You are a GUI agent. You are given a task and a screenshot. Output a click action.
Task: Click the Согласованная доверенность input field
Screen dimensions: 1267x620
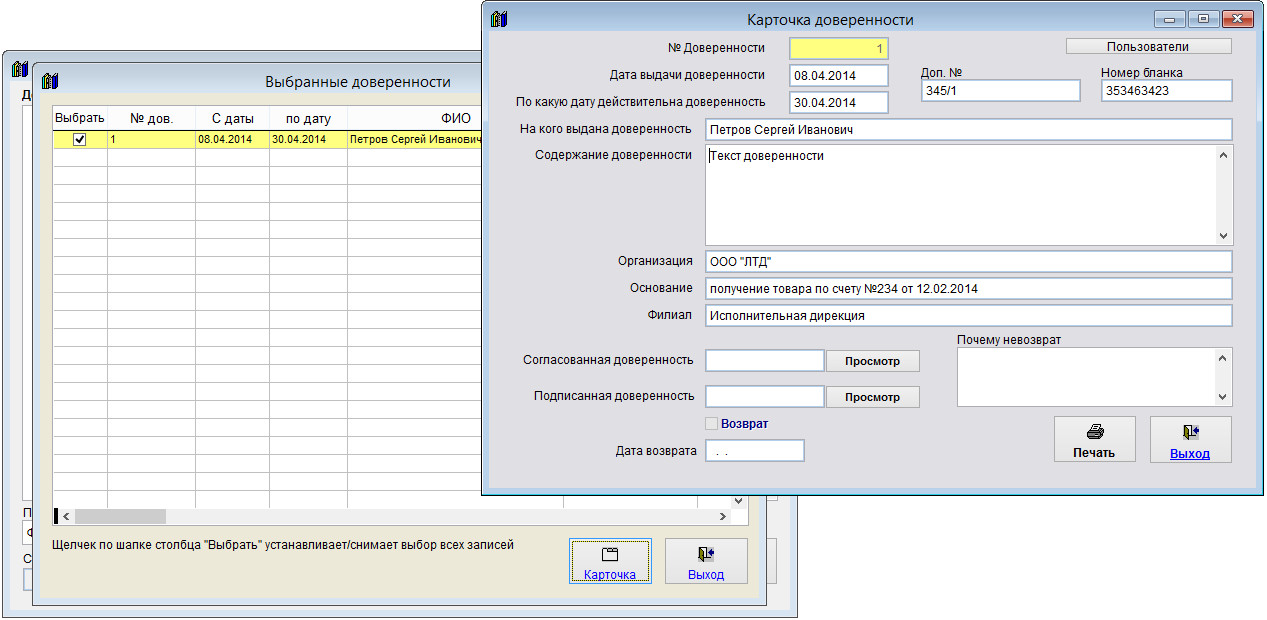[x=765, y=360]
